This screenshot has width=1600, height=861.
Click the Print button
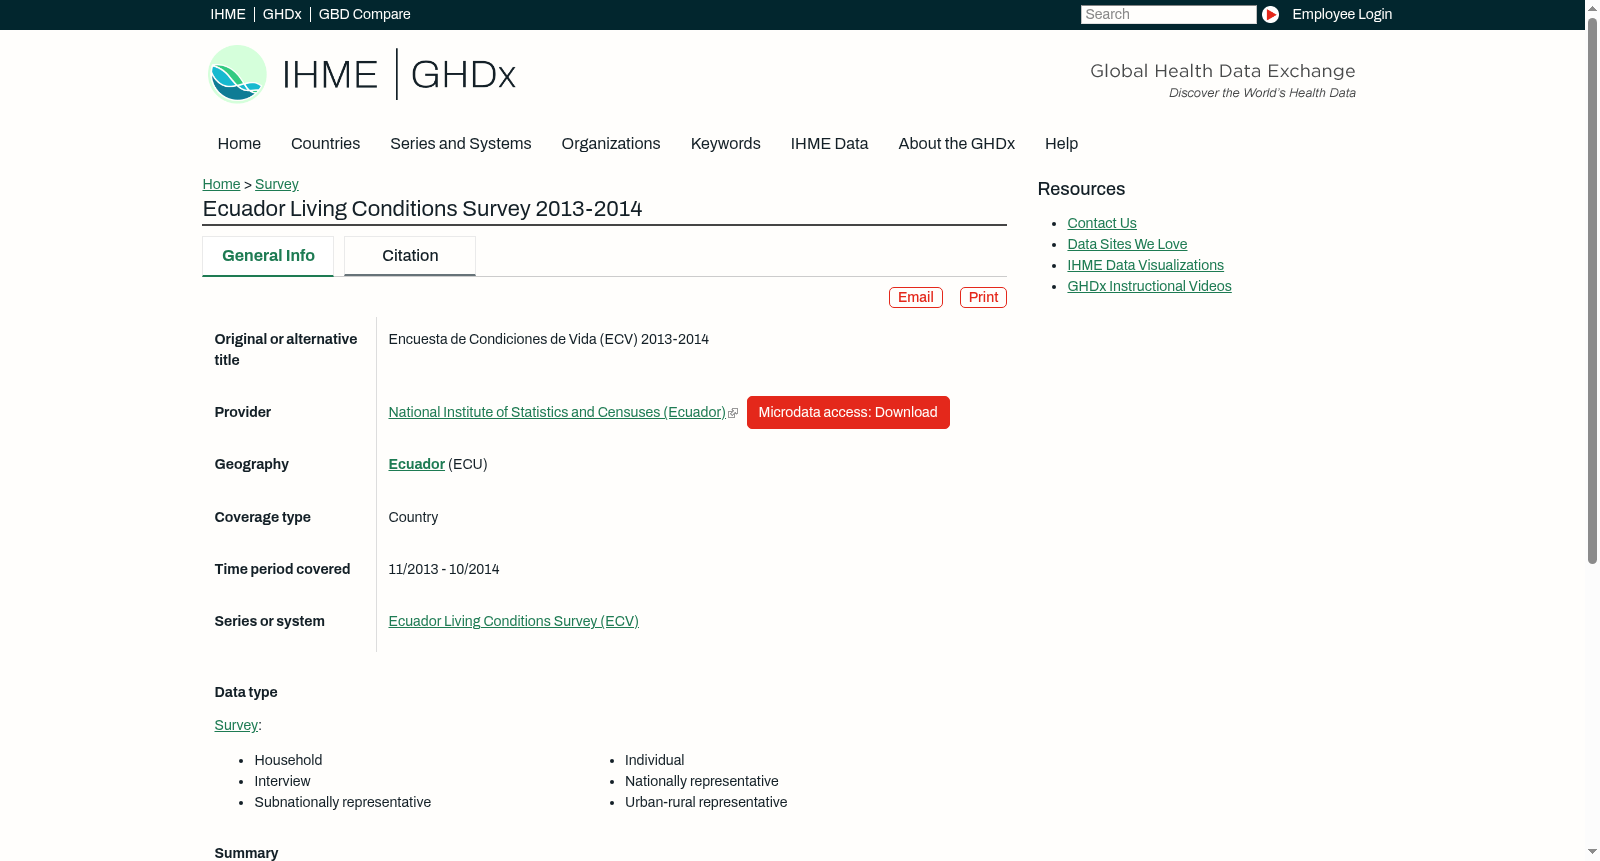point(983,297)
